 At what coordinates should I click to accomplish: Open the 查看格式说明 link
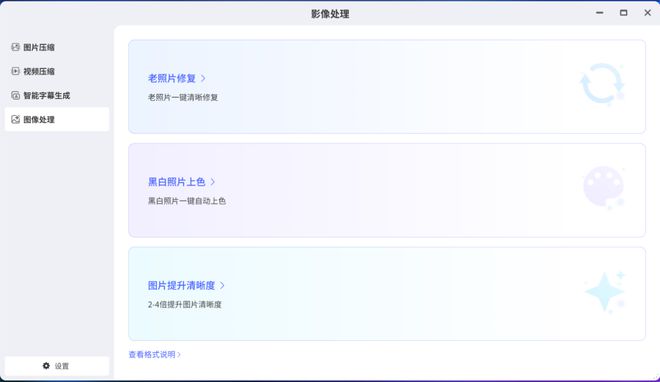point(152,354)
